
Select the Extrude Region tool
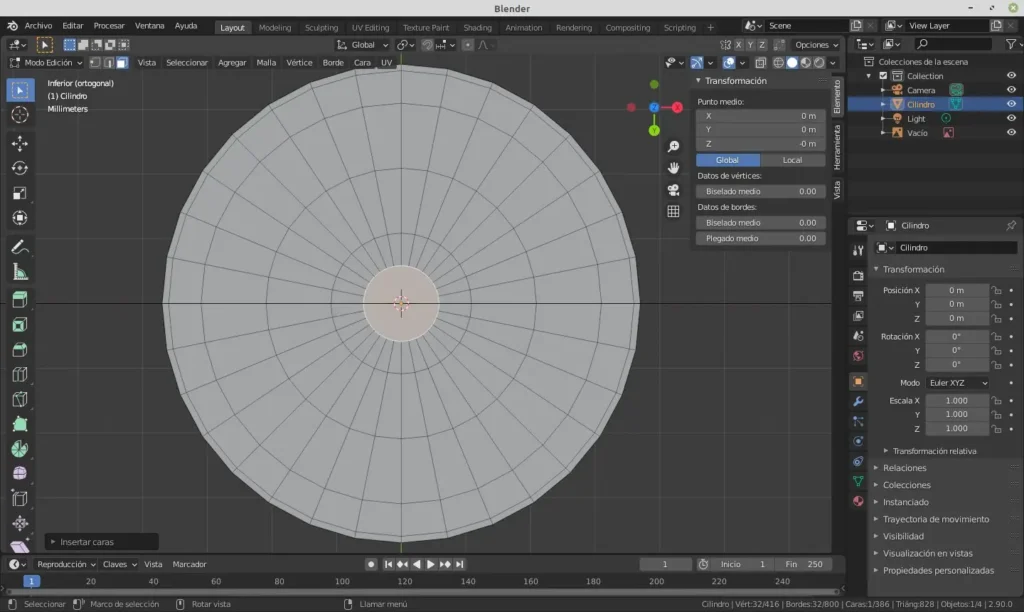click(x=20, y=300)
